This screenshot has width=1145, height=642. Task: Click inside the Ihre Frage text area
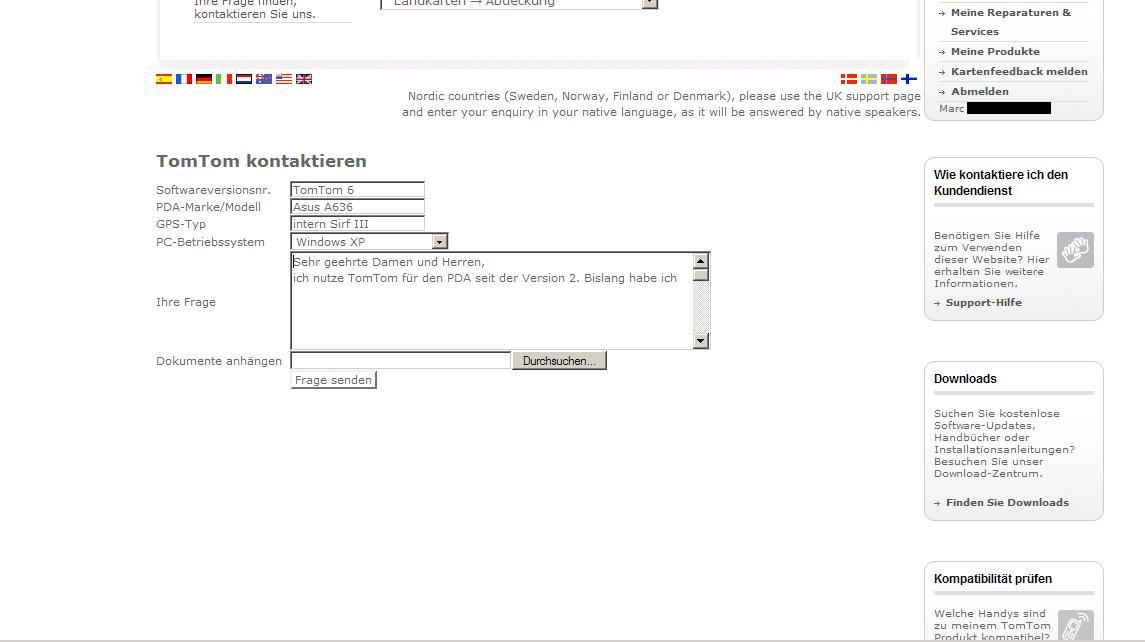[491, 300]
